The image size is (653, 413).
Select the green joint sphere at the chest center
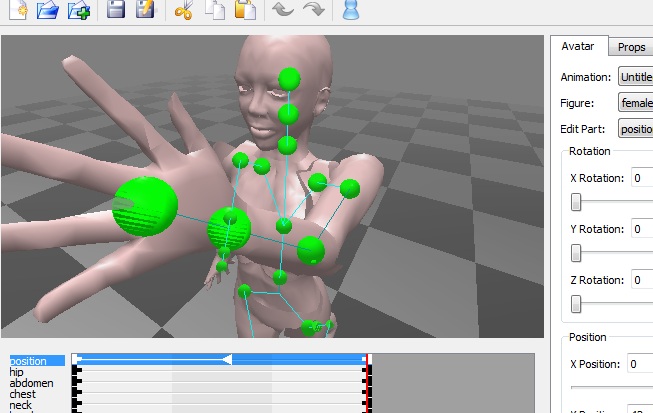pos(284,226)
